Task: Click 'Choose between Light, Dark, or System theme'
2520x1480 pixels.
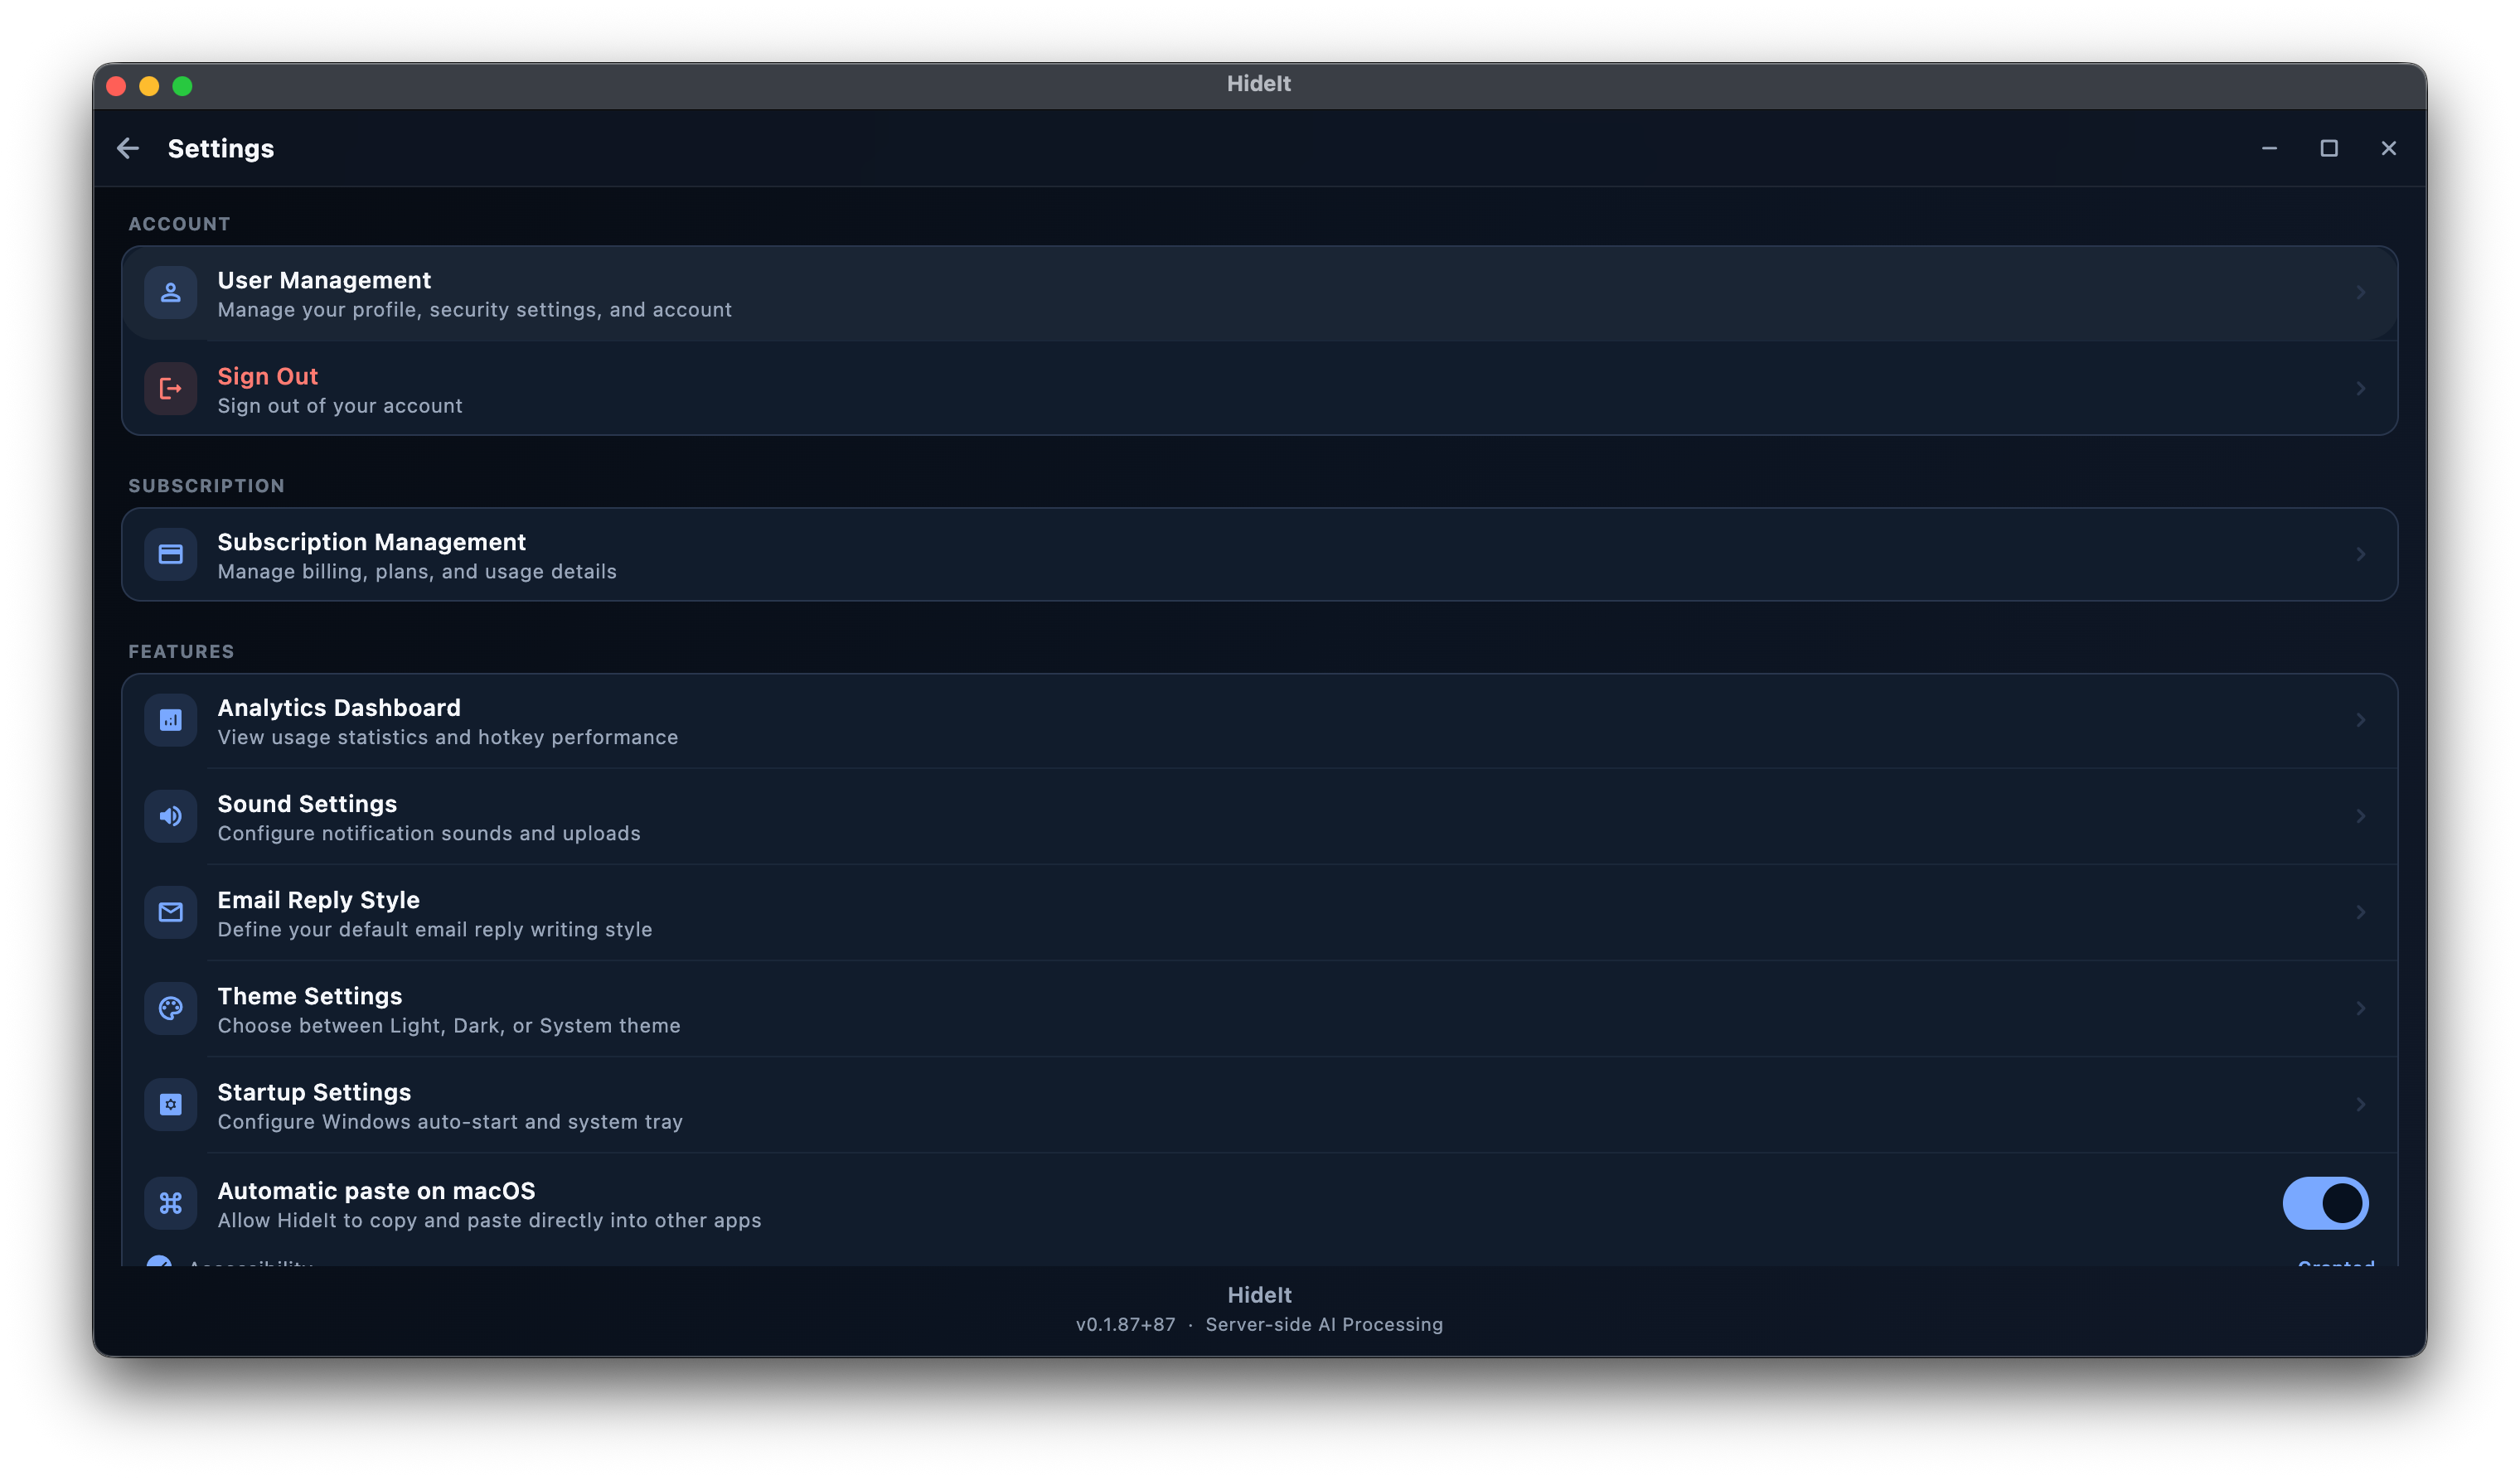Action: [x=449, y=1026]
